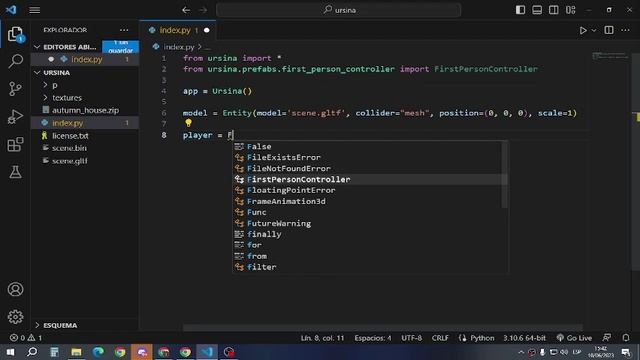The height and width of the screenshot is (360, 640).
Task: Click the lightbulb code action icon
Action: tap(188, 122)
